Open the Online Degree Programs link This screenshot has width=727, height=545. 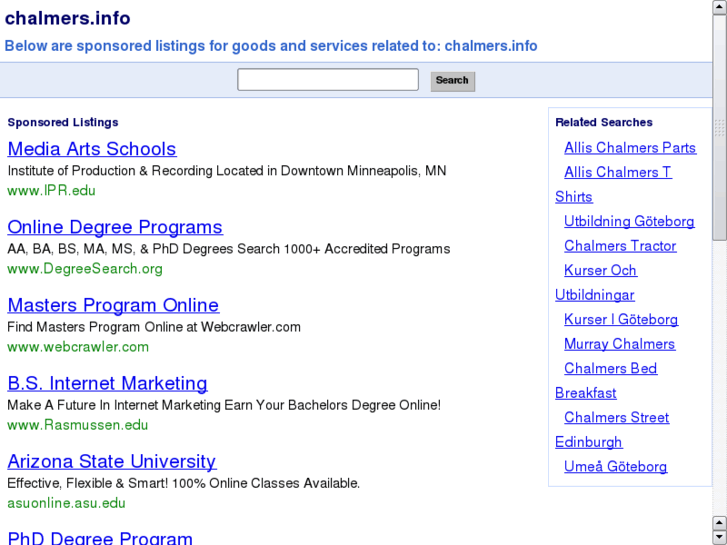point(115,227)
